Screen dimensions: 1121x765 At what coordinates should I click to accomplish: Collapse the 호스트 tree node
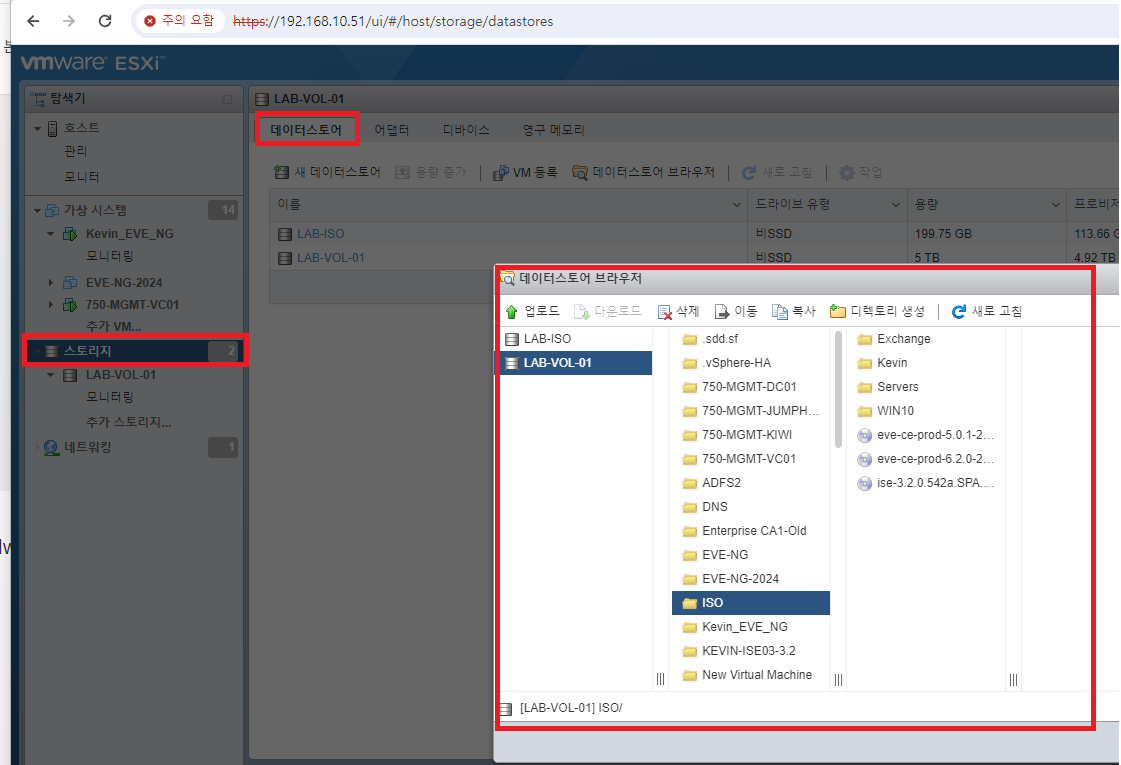(37, 129)
